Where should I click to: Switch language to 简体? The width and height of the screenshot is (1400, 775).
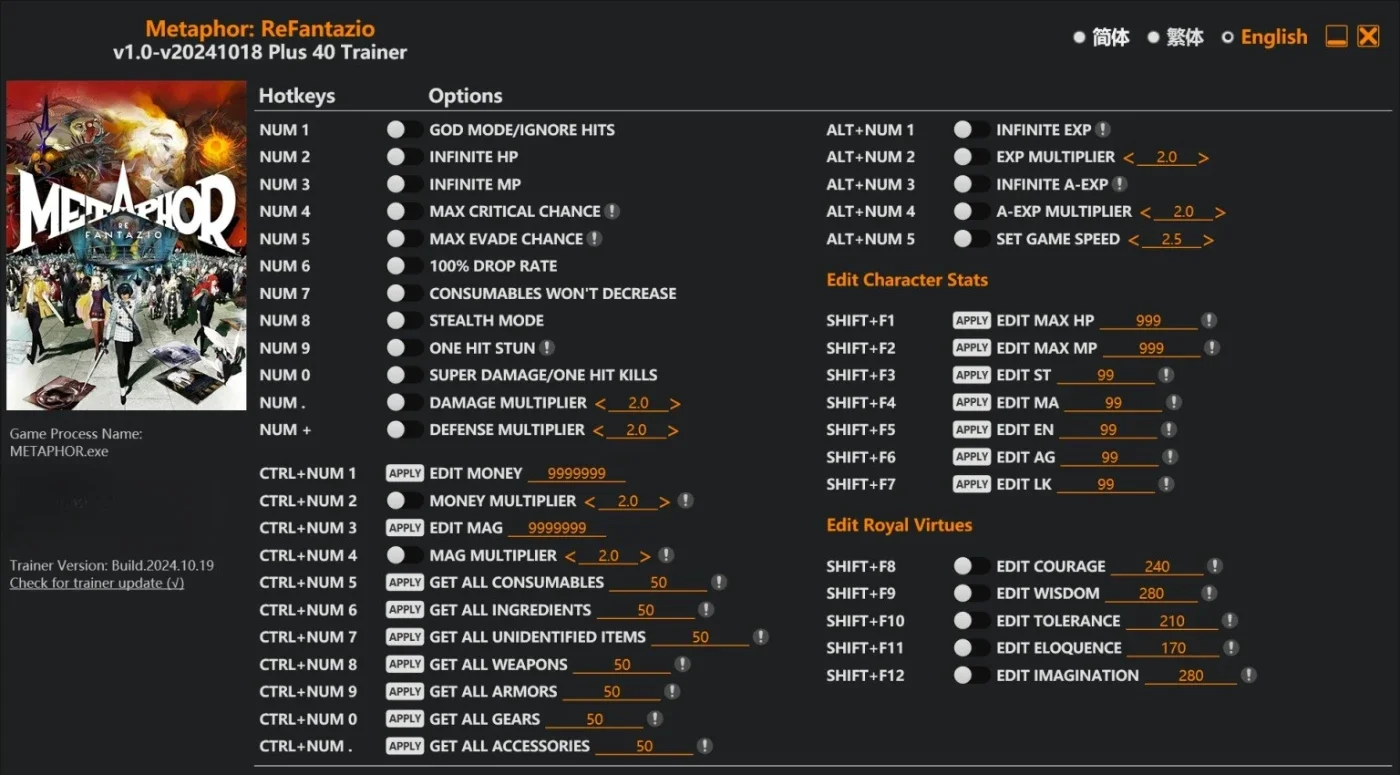(x=1101, y=37)
